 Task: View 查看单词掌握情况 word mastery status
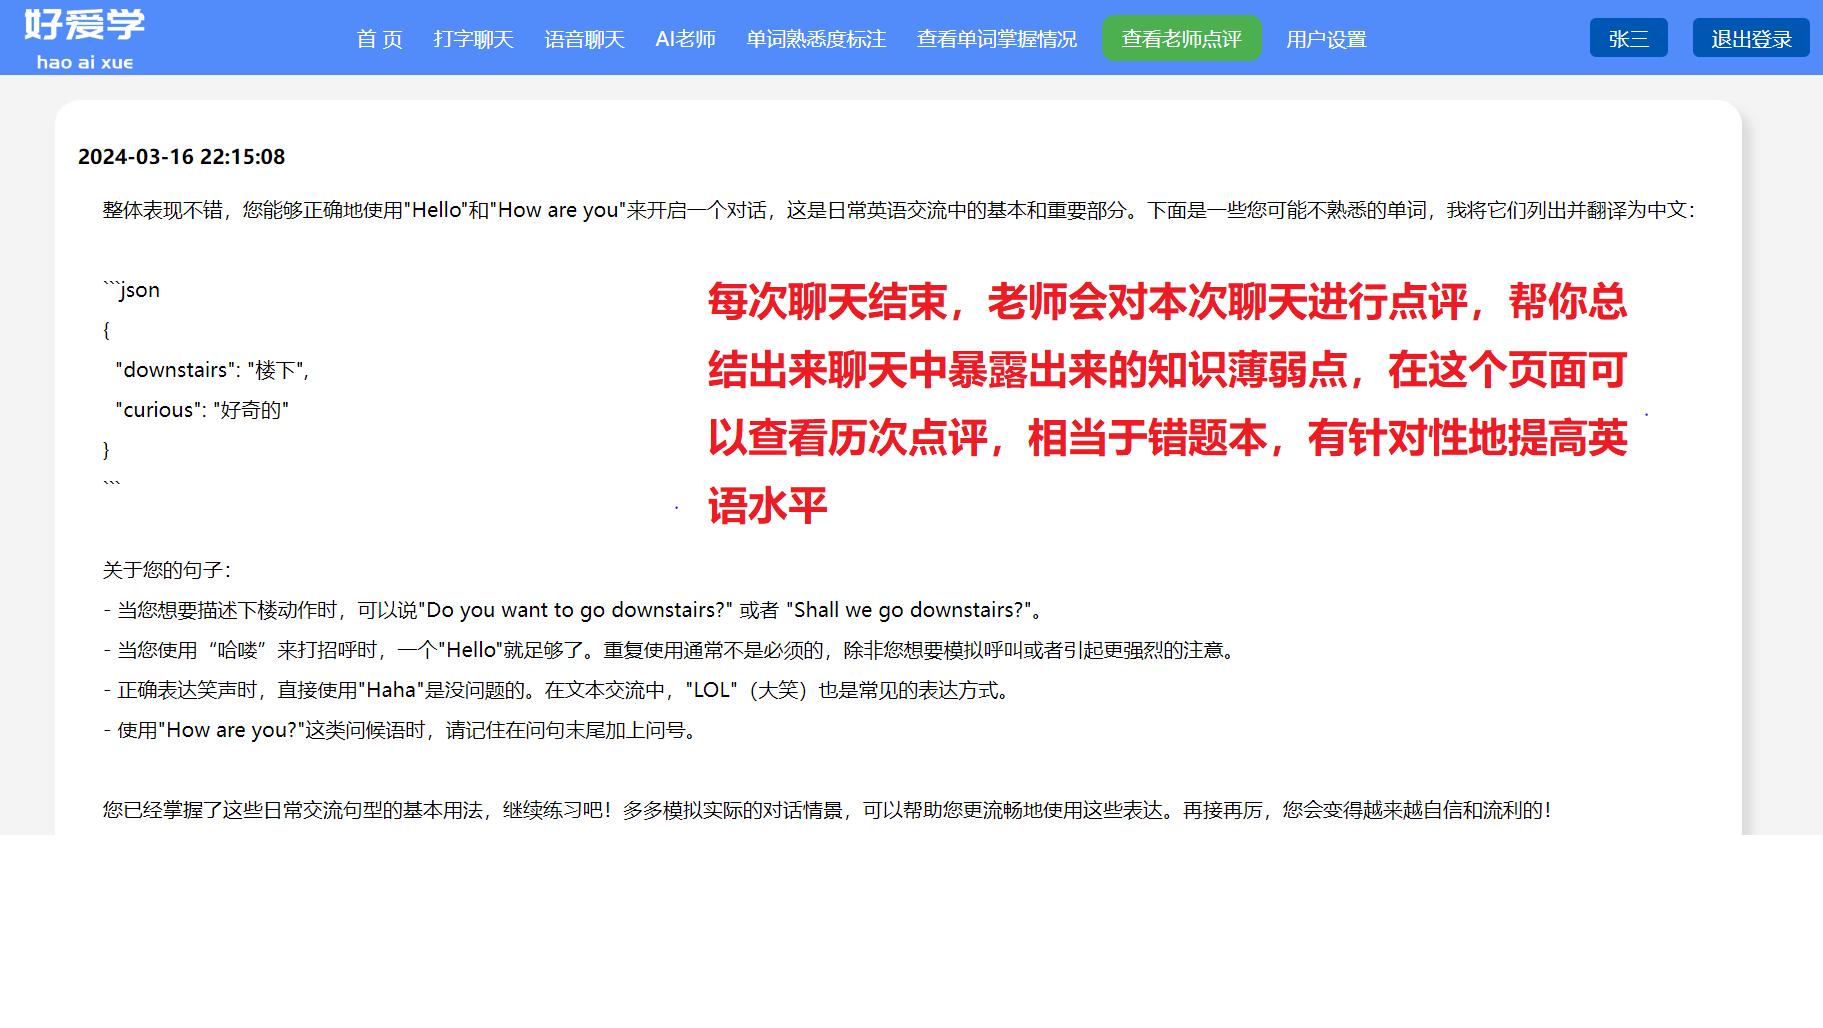point(996,38)
